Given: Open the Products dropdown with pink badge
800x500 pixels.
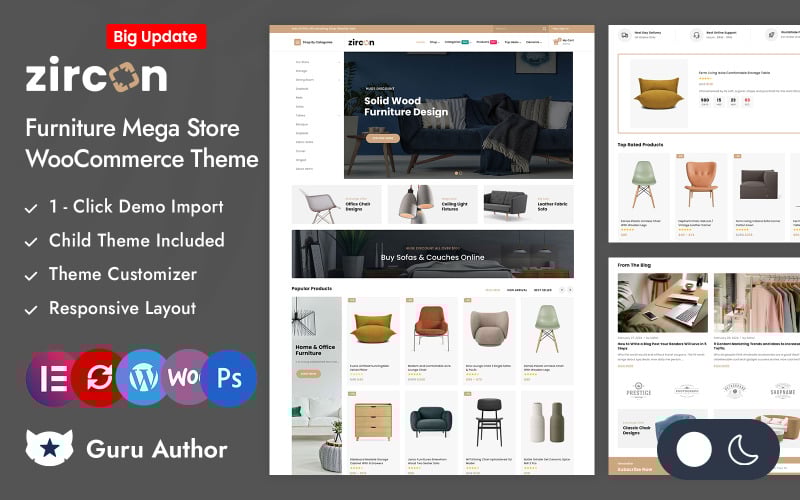Looking at the screenshot, I should (x=487, y=42).
